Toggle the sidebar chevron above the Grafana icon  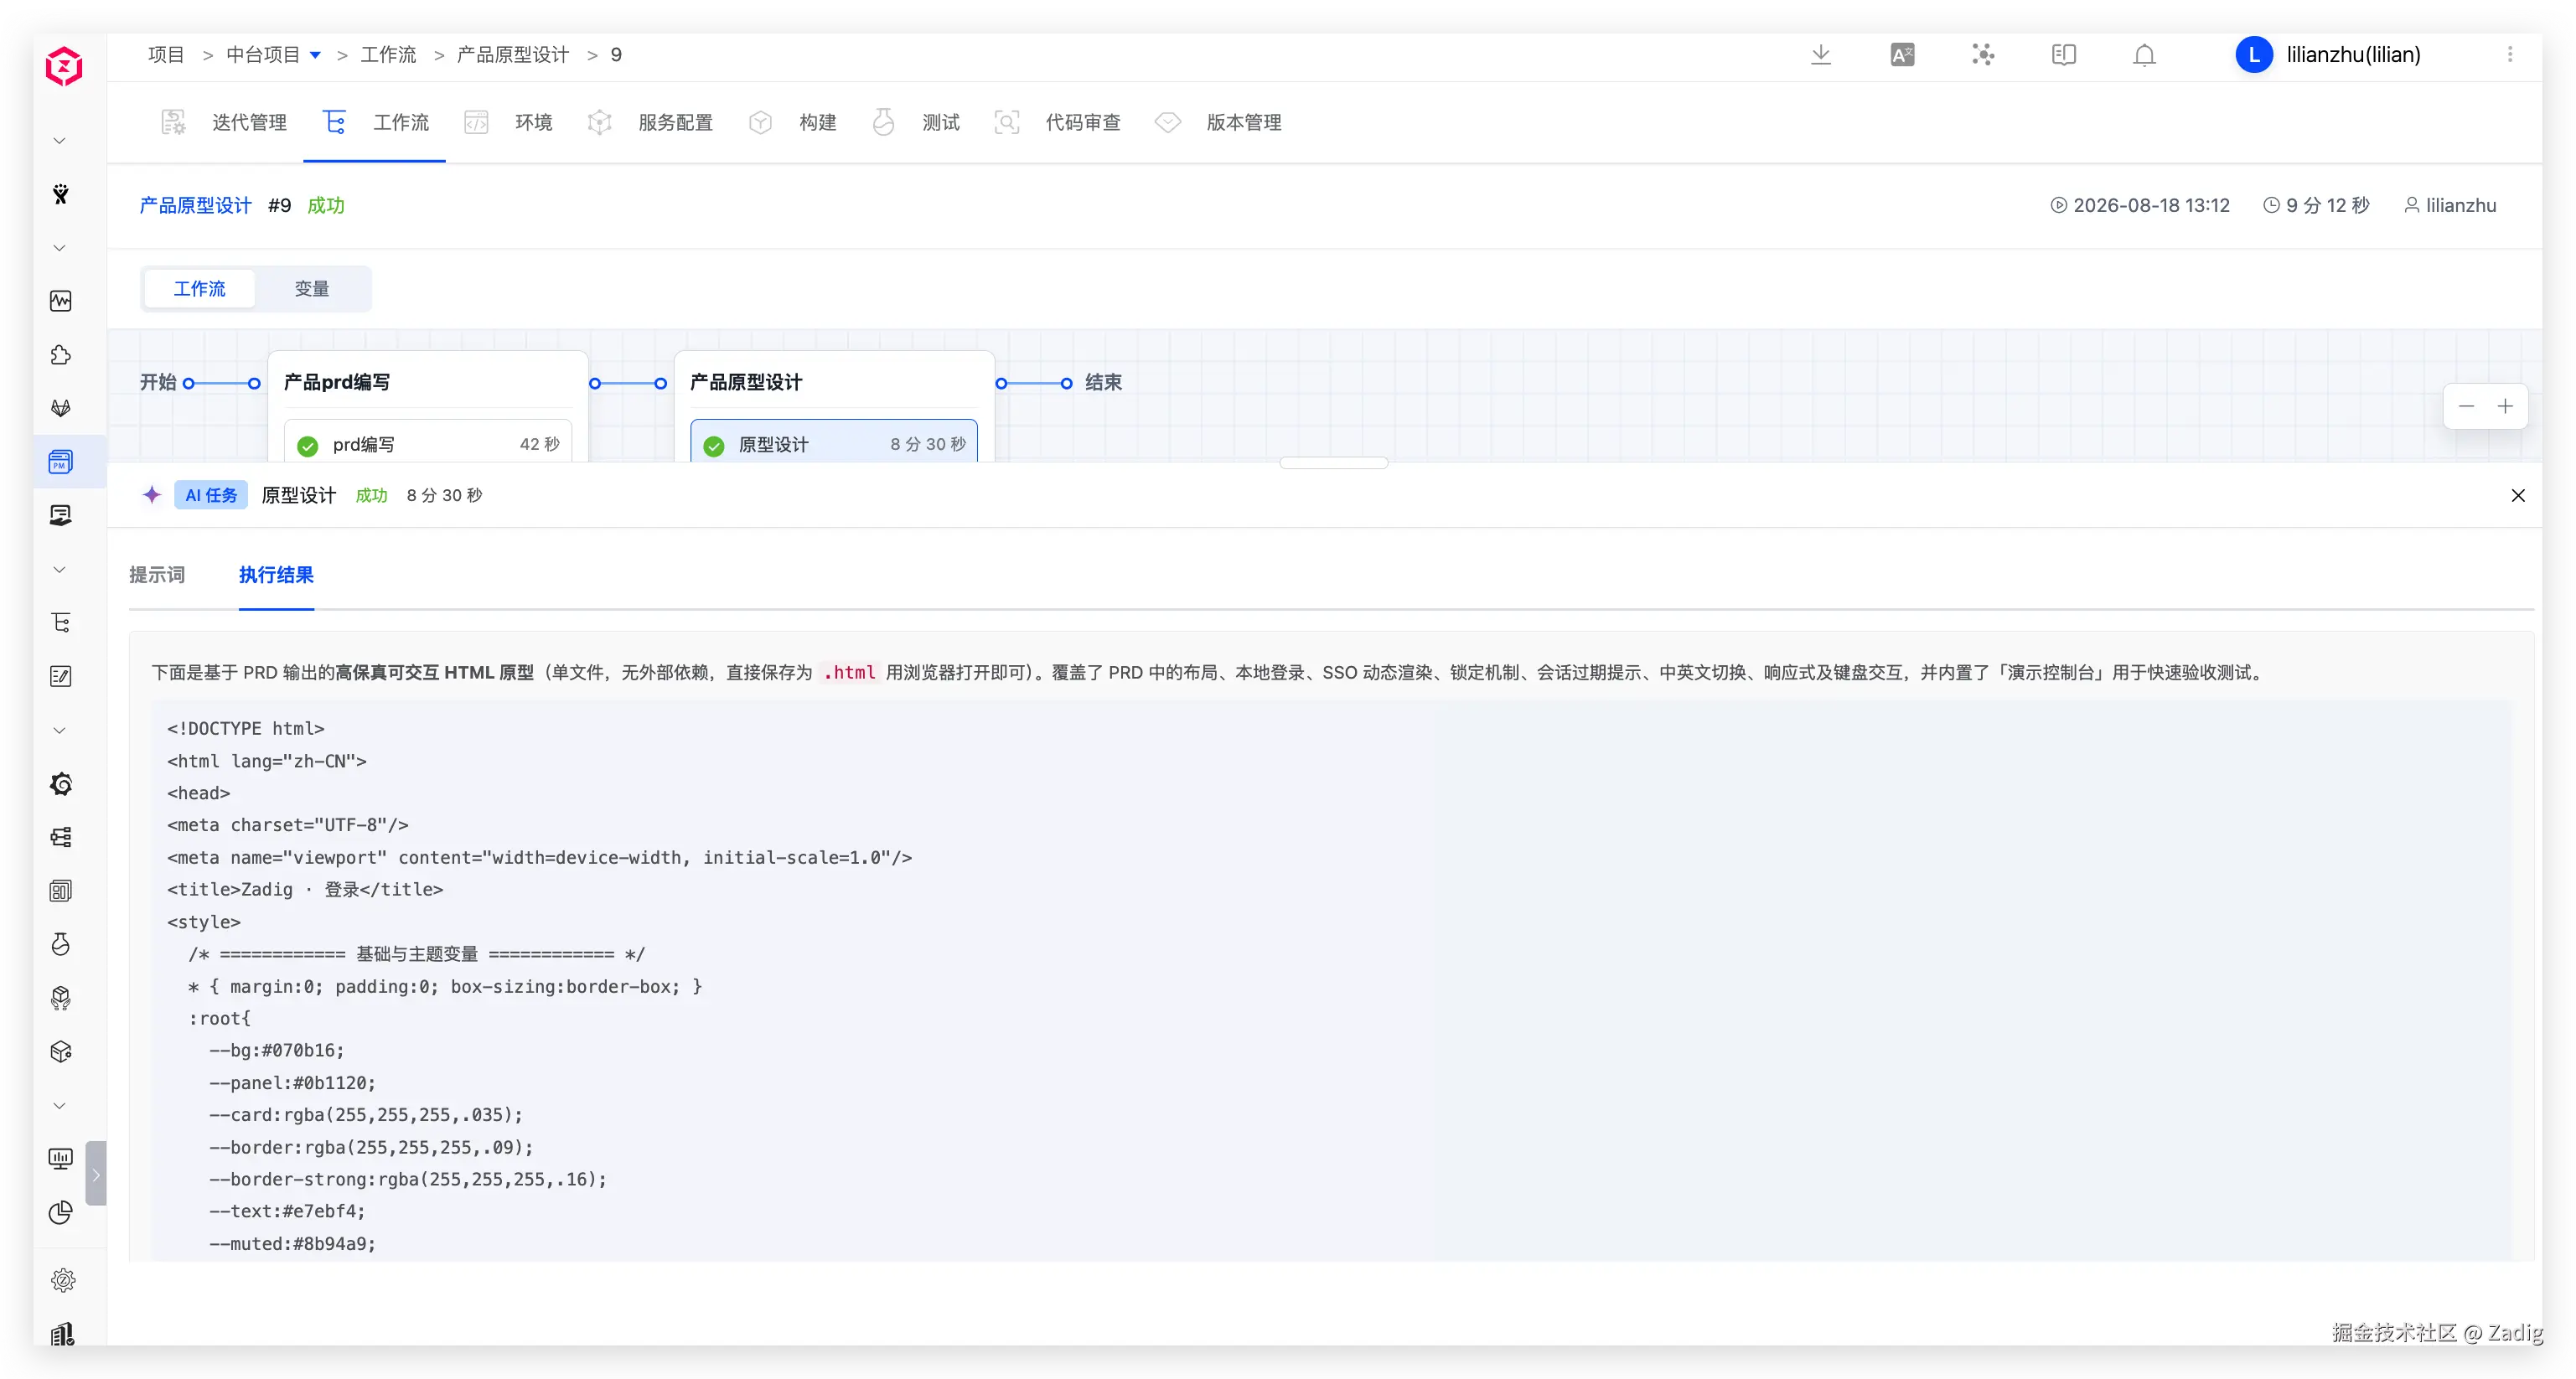pyautogui.click(x=59, y=731)
